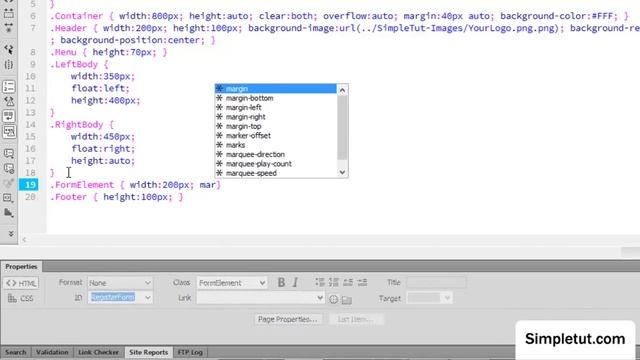This screenshot has height=360, width=640.
Task: Select marquee-speed in the code hint list
Action: [x=276, y=173]
